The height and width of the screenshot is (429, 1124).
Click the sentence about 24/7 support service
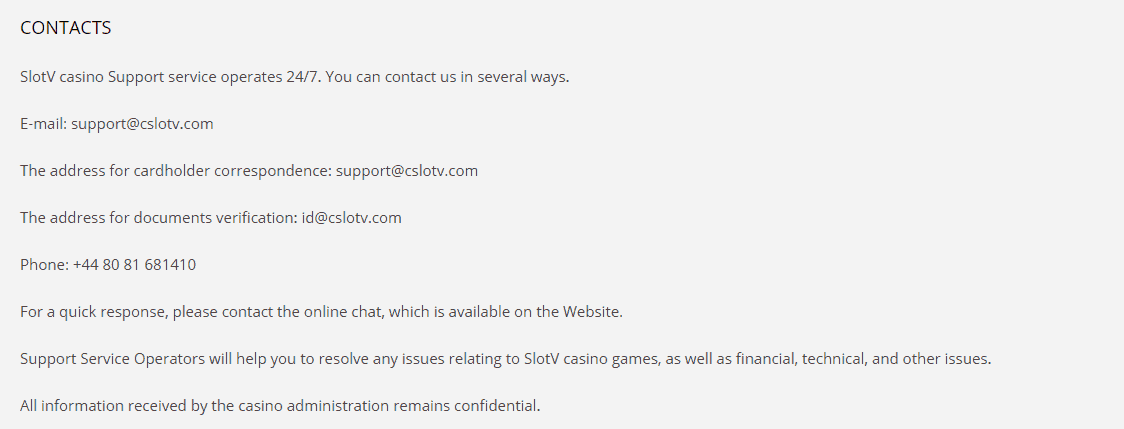(295, 77)
